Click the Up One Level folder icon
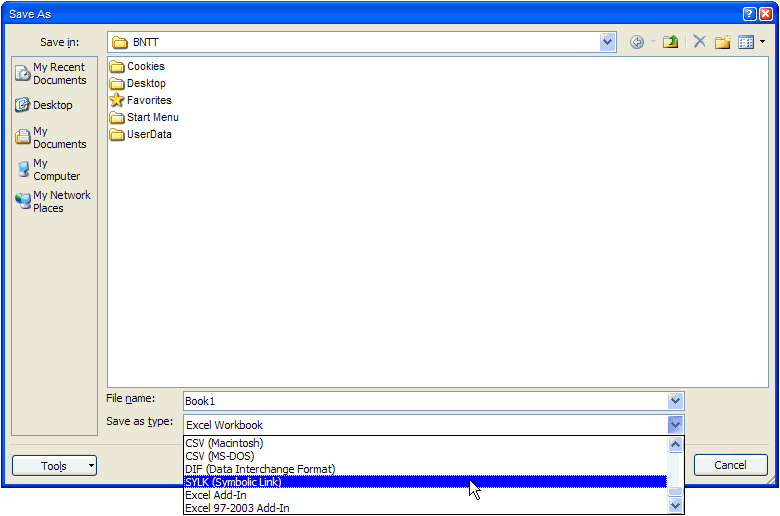 (x=671, y=42)
